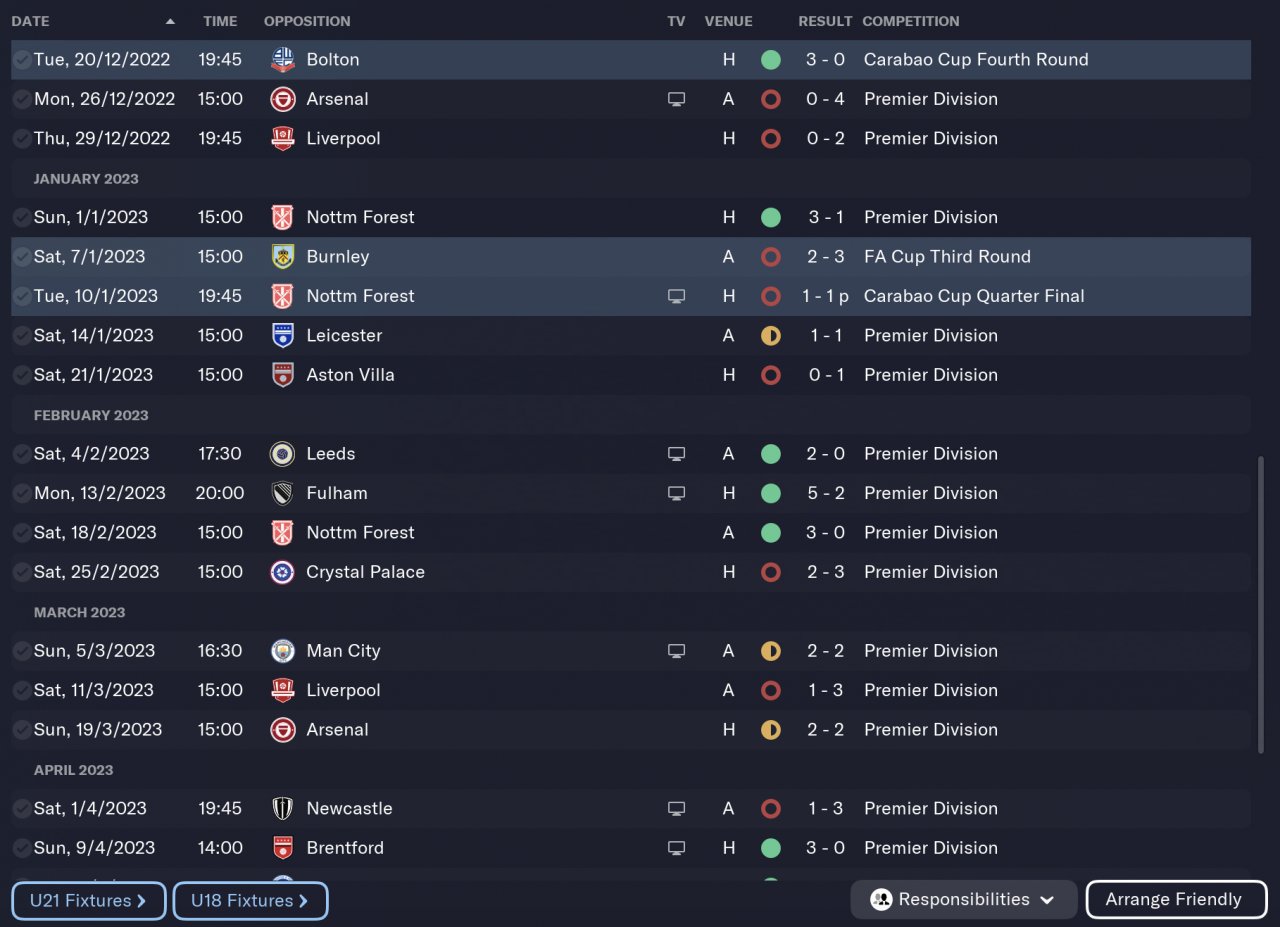
Task: Sort the fixtures by the DATE column arrow
Action: [170, 21]
